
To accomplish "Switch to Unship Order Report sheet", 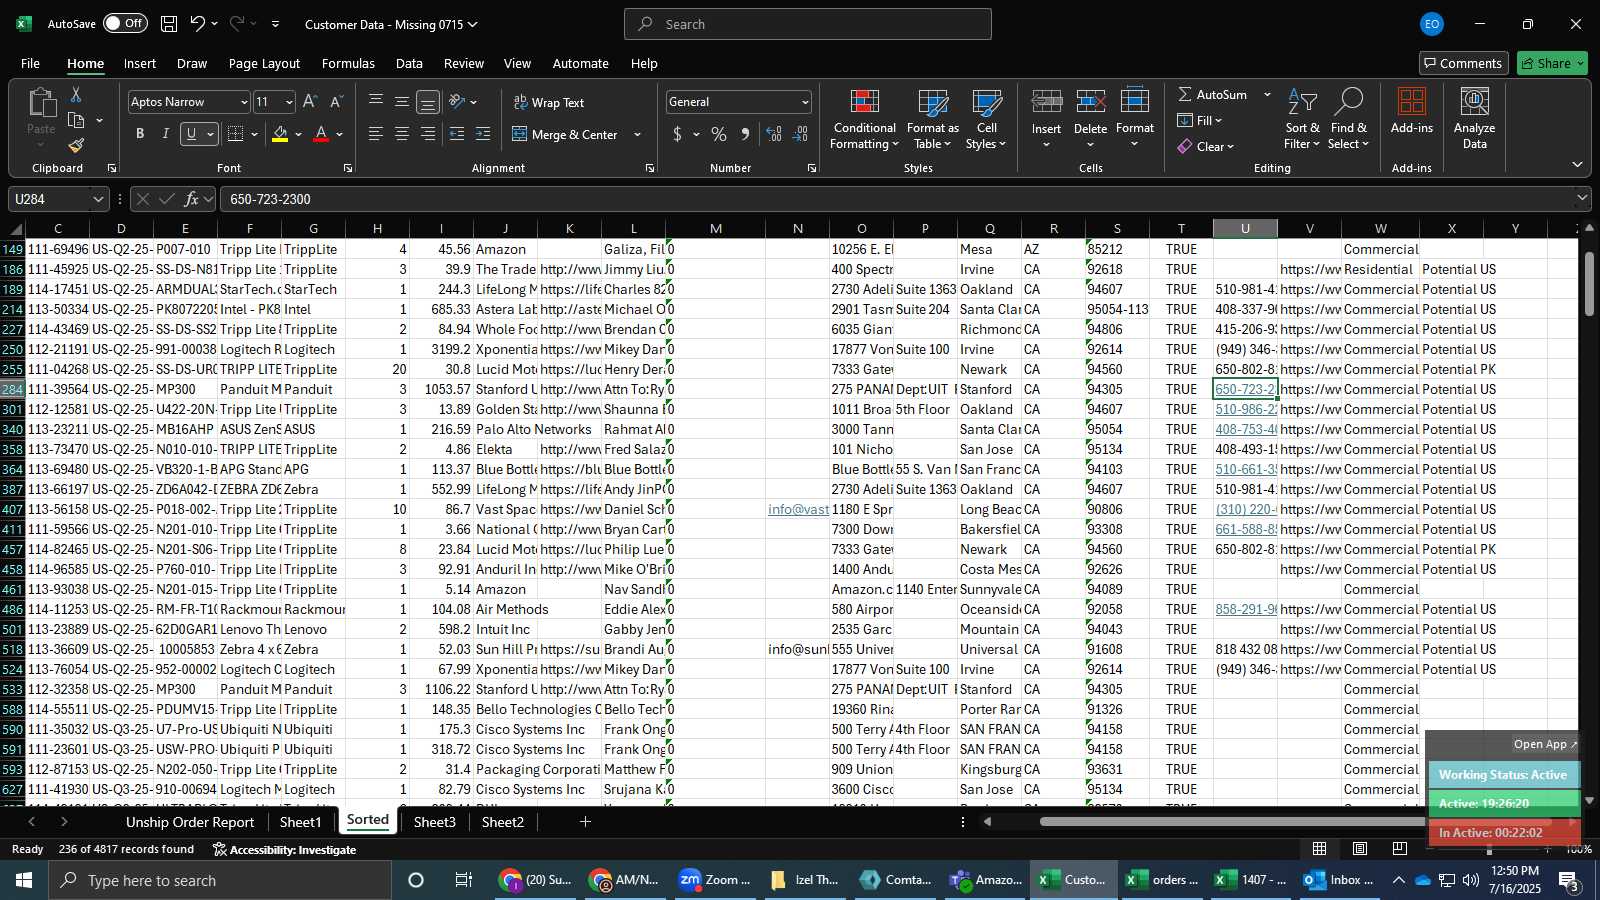I will click(x=190, y=822).
